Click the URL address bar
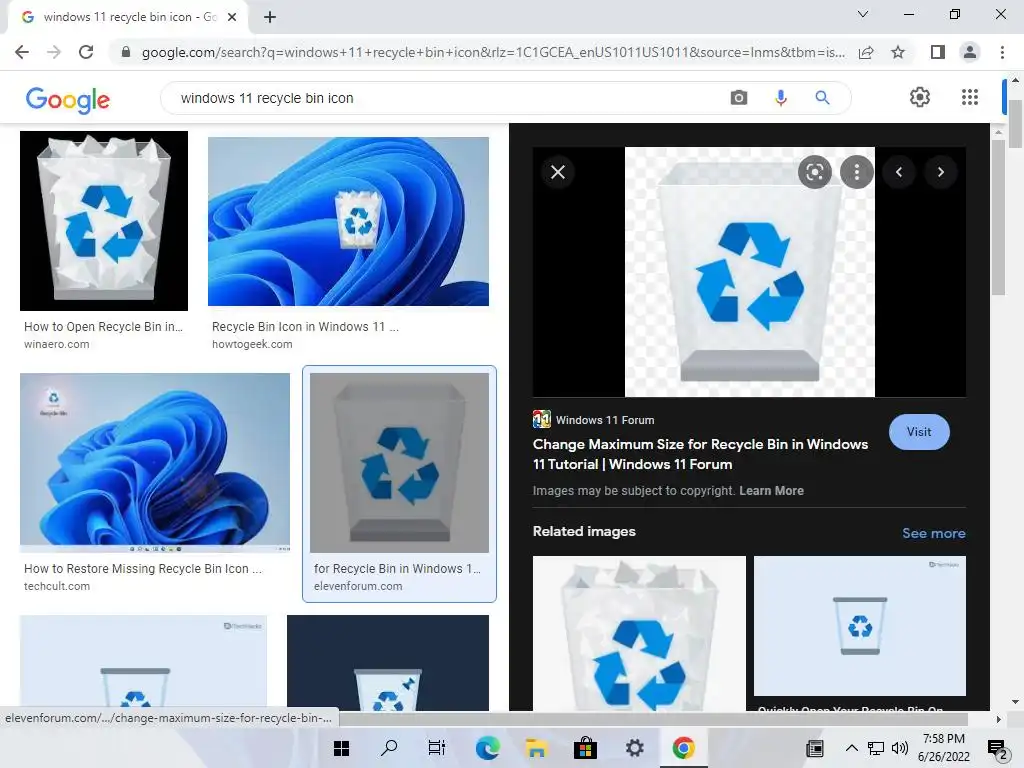The height and width of the screenshot is (768, 1024). point(493,52)
